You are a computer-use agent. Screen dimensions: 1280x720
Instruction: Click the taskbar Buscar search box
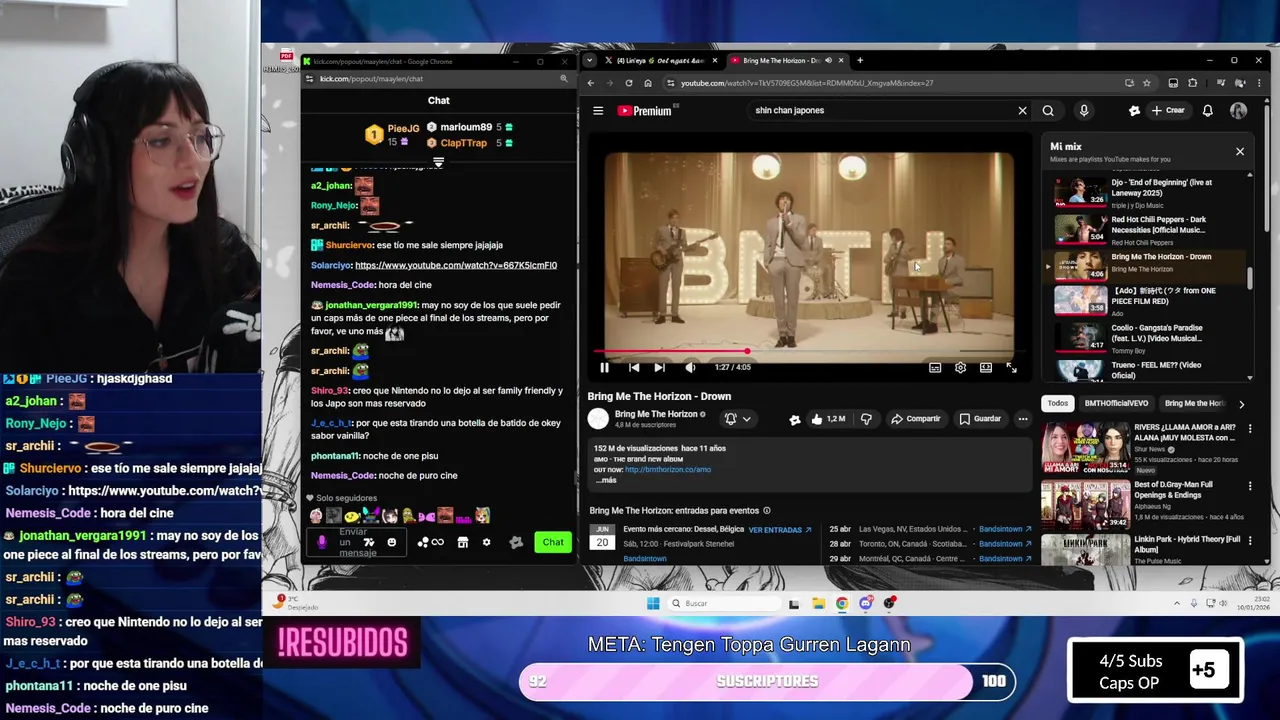pyautogui.click(x=724, y=603)
